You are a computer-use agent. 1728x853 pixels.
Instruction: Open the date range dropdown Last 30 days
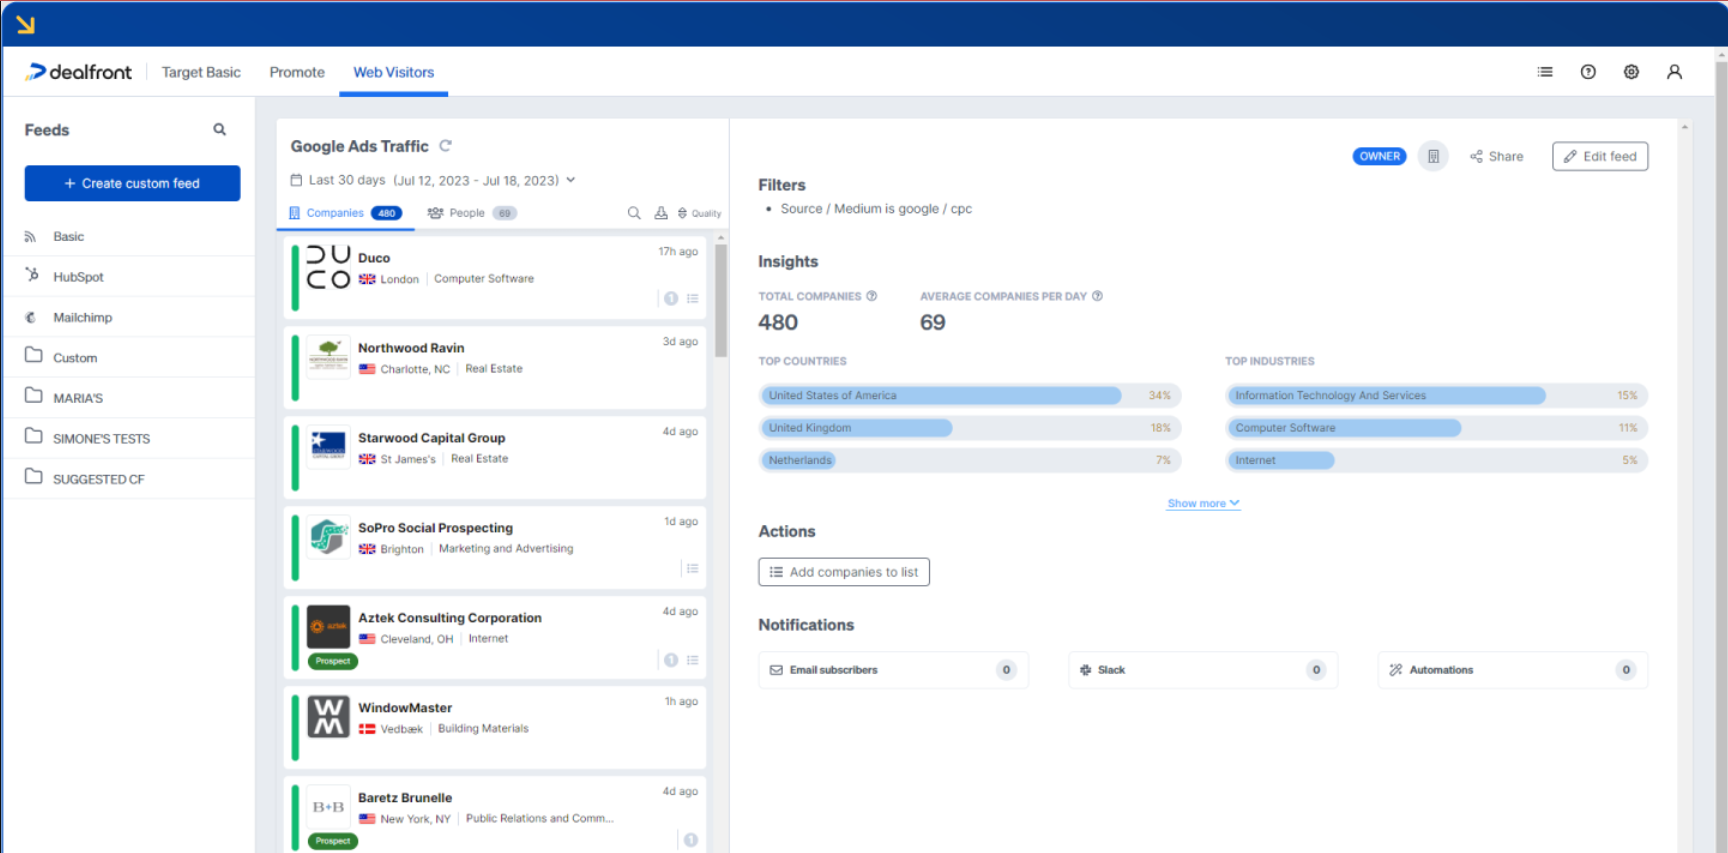click(433, 180)
